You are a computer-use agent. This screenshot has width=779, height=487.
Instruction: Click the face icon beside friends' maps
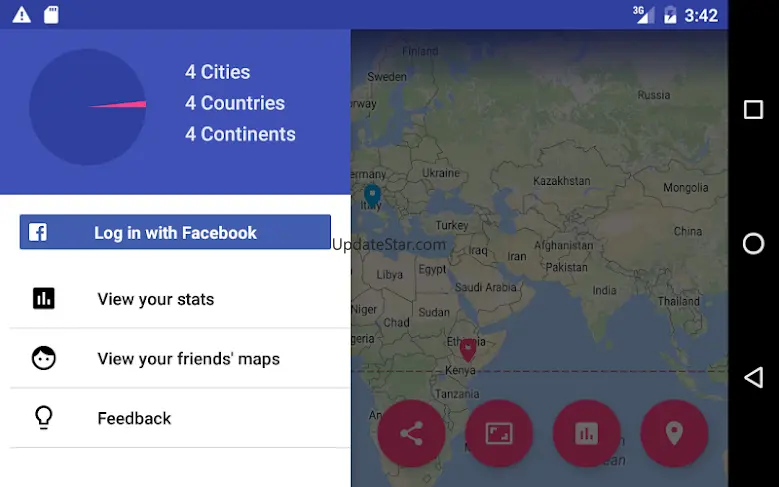coord(44,358)
